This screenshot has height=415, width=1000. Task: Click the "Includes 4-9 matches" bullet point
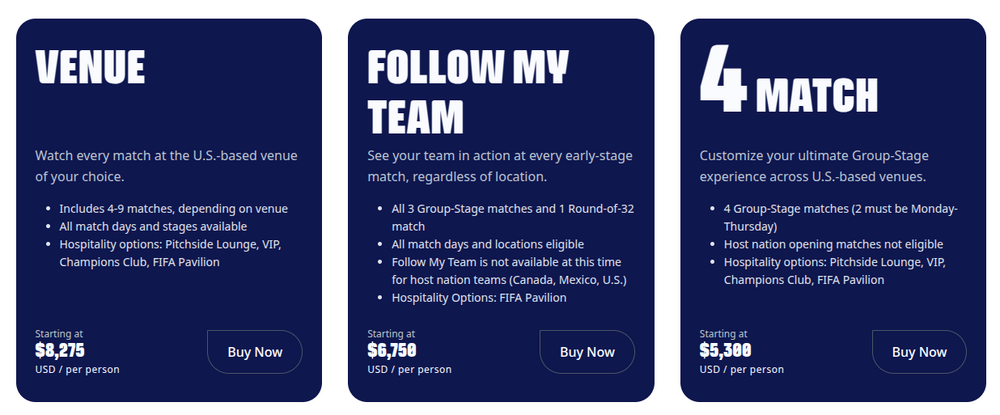(x=173, y=209)
